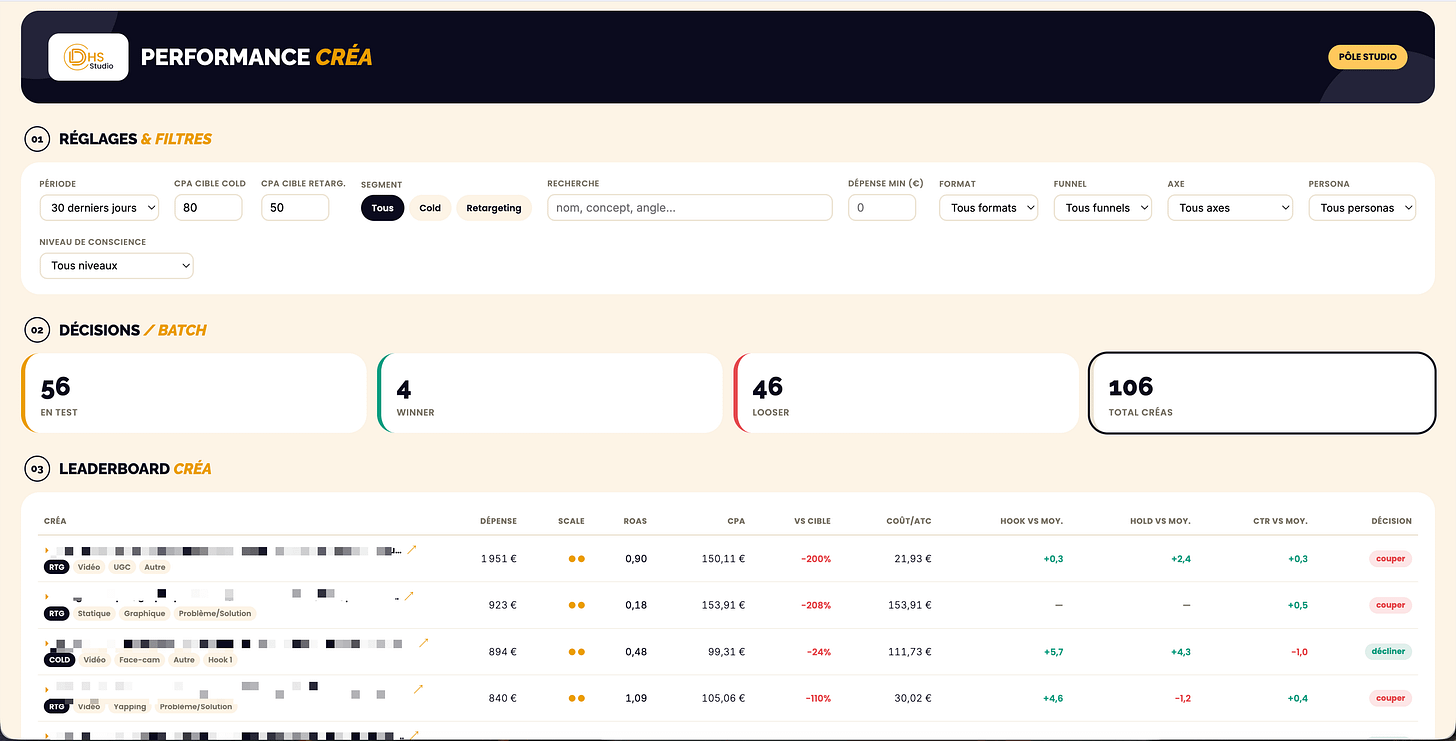Open the Format dropdown
Viewport: 1456px width, 741px height.
pyautogui.click(x=988, y=208)
